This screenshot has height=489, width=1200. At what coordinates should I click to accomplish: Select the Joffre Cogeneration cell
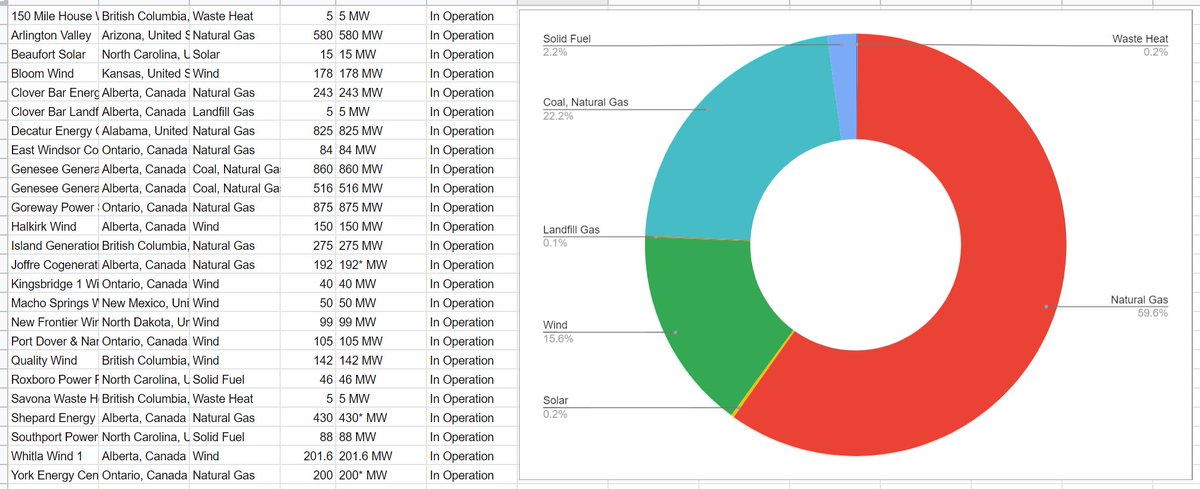(52, 265)
